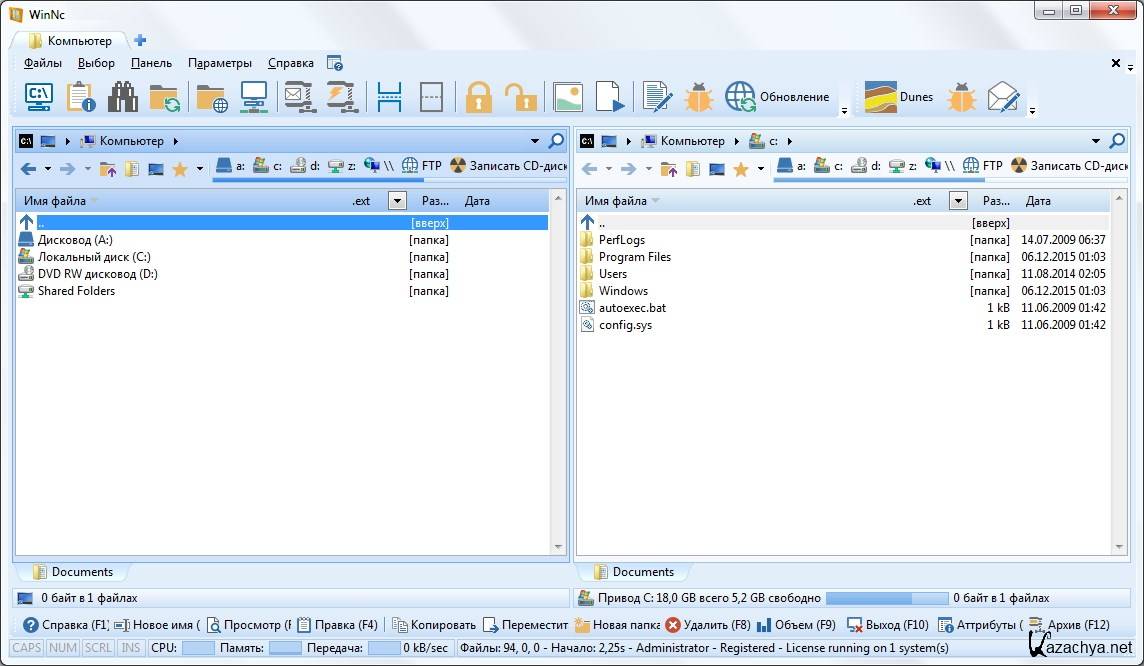Viewport: 1144px width, 666px height.
Task: Click the closed padlock encrypt icon
Action: pyautogui.click(x=479, y=97)
